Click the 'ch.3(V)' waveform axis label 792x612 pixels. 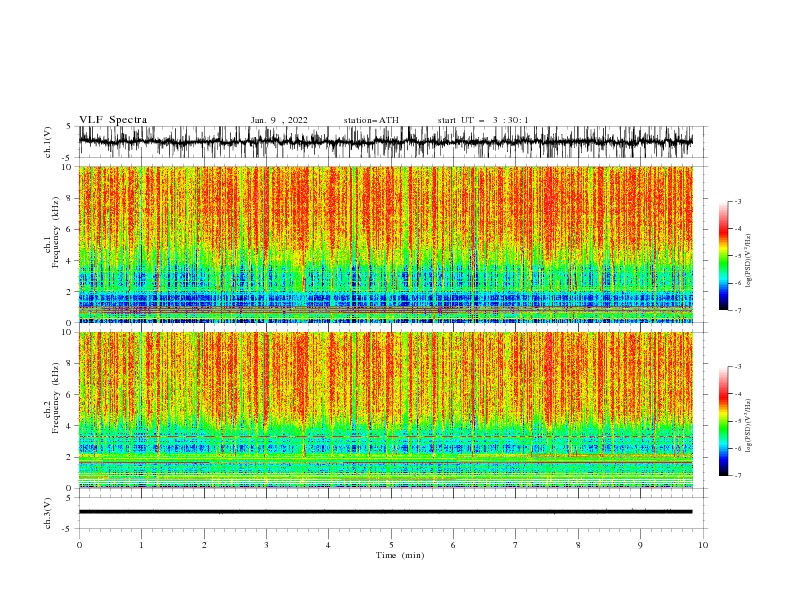point(48,513)
